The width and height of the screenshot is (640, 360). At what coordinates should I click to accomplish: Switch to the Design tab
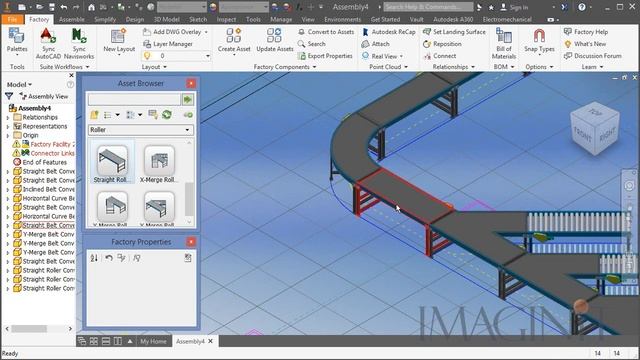(135, 19)
